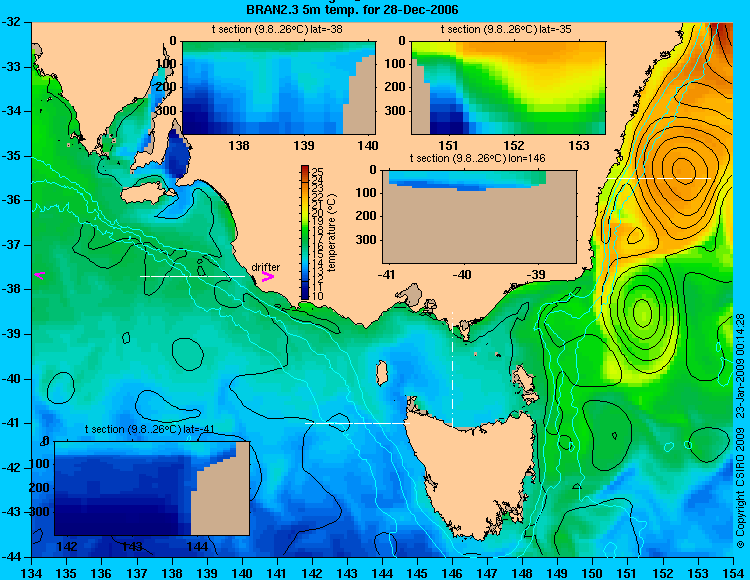
Task: Click the '10' value at the color bar bottom
Action: pyautogui.click(x=318, y=296)
